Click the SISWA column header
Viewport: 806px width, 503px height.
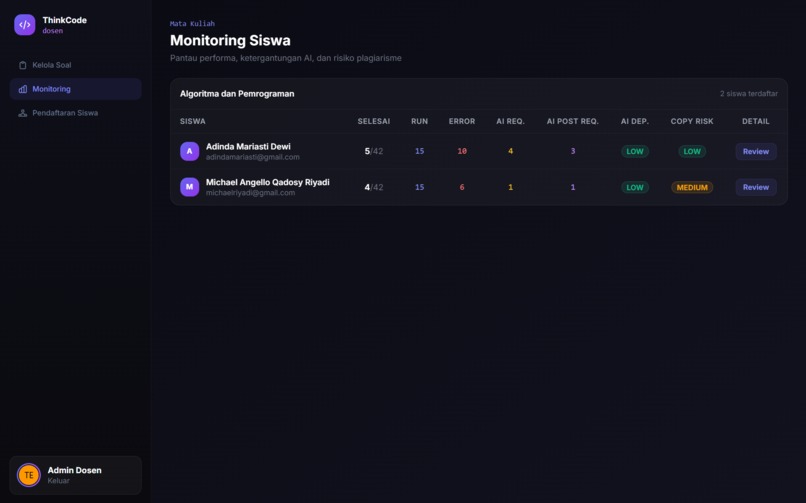pos(193,121)
